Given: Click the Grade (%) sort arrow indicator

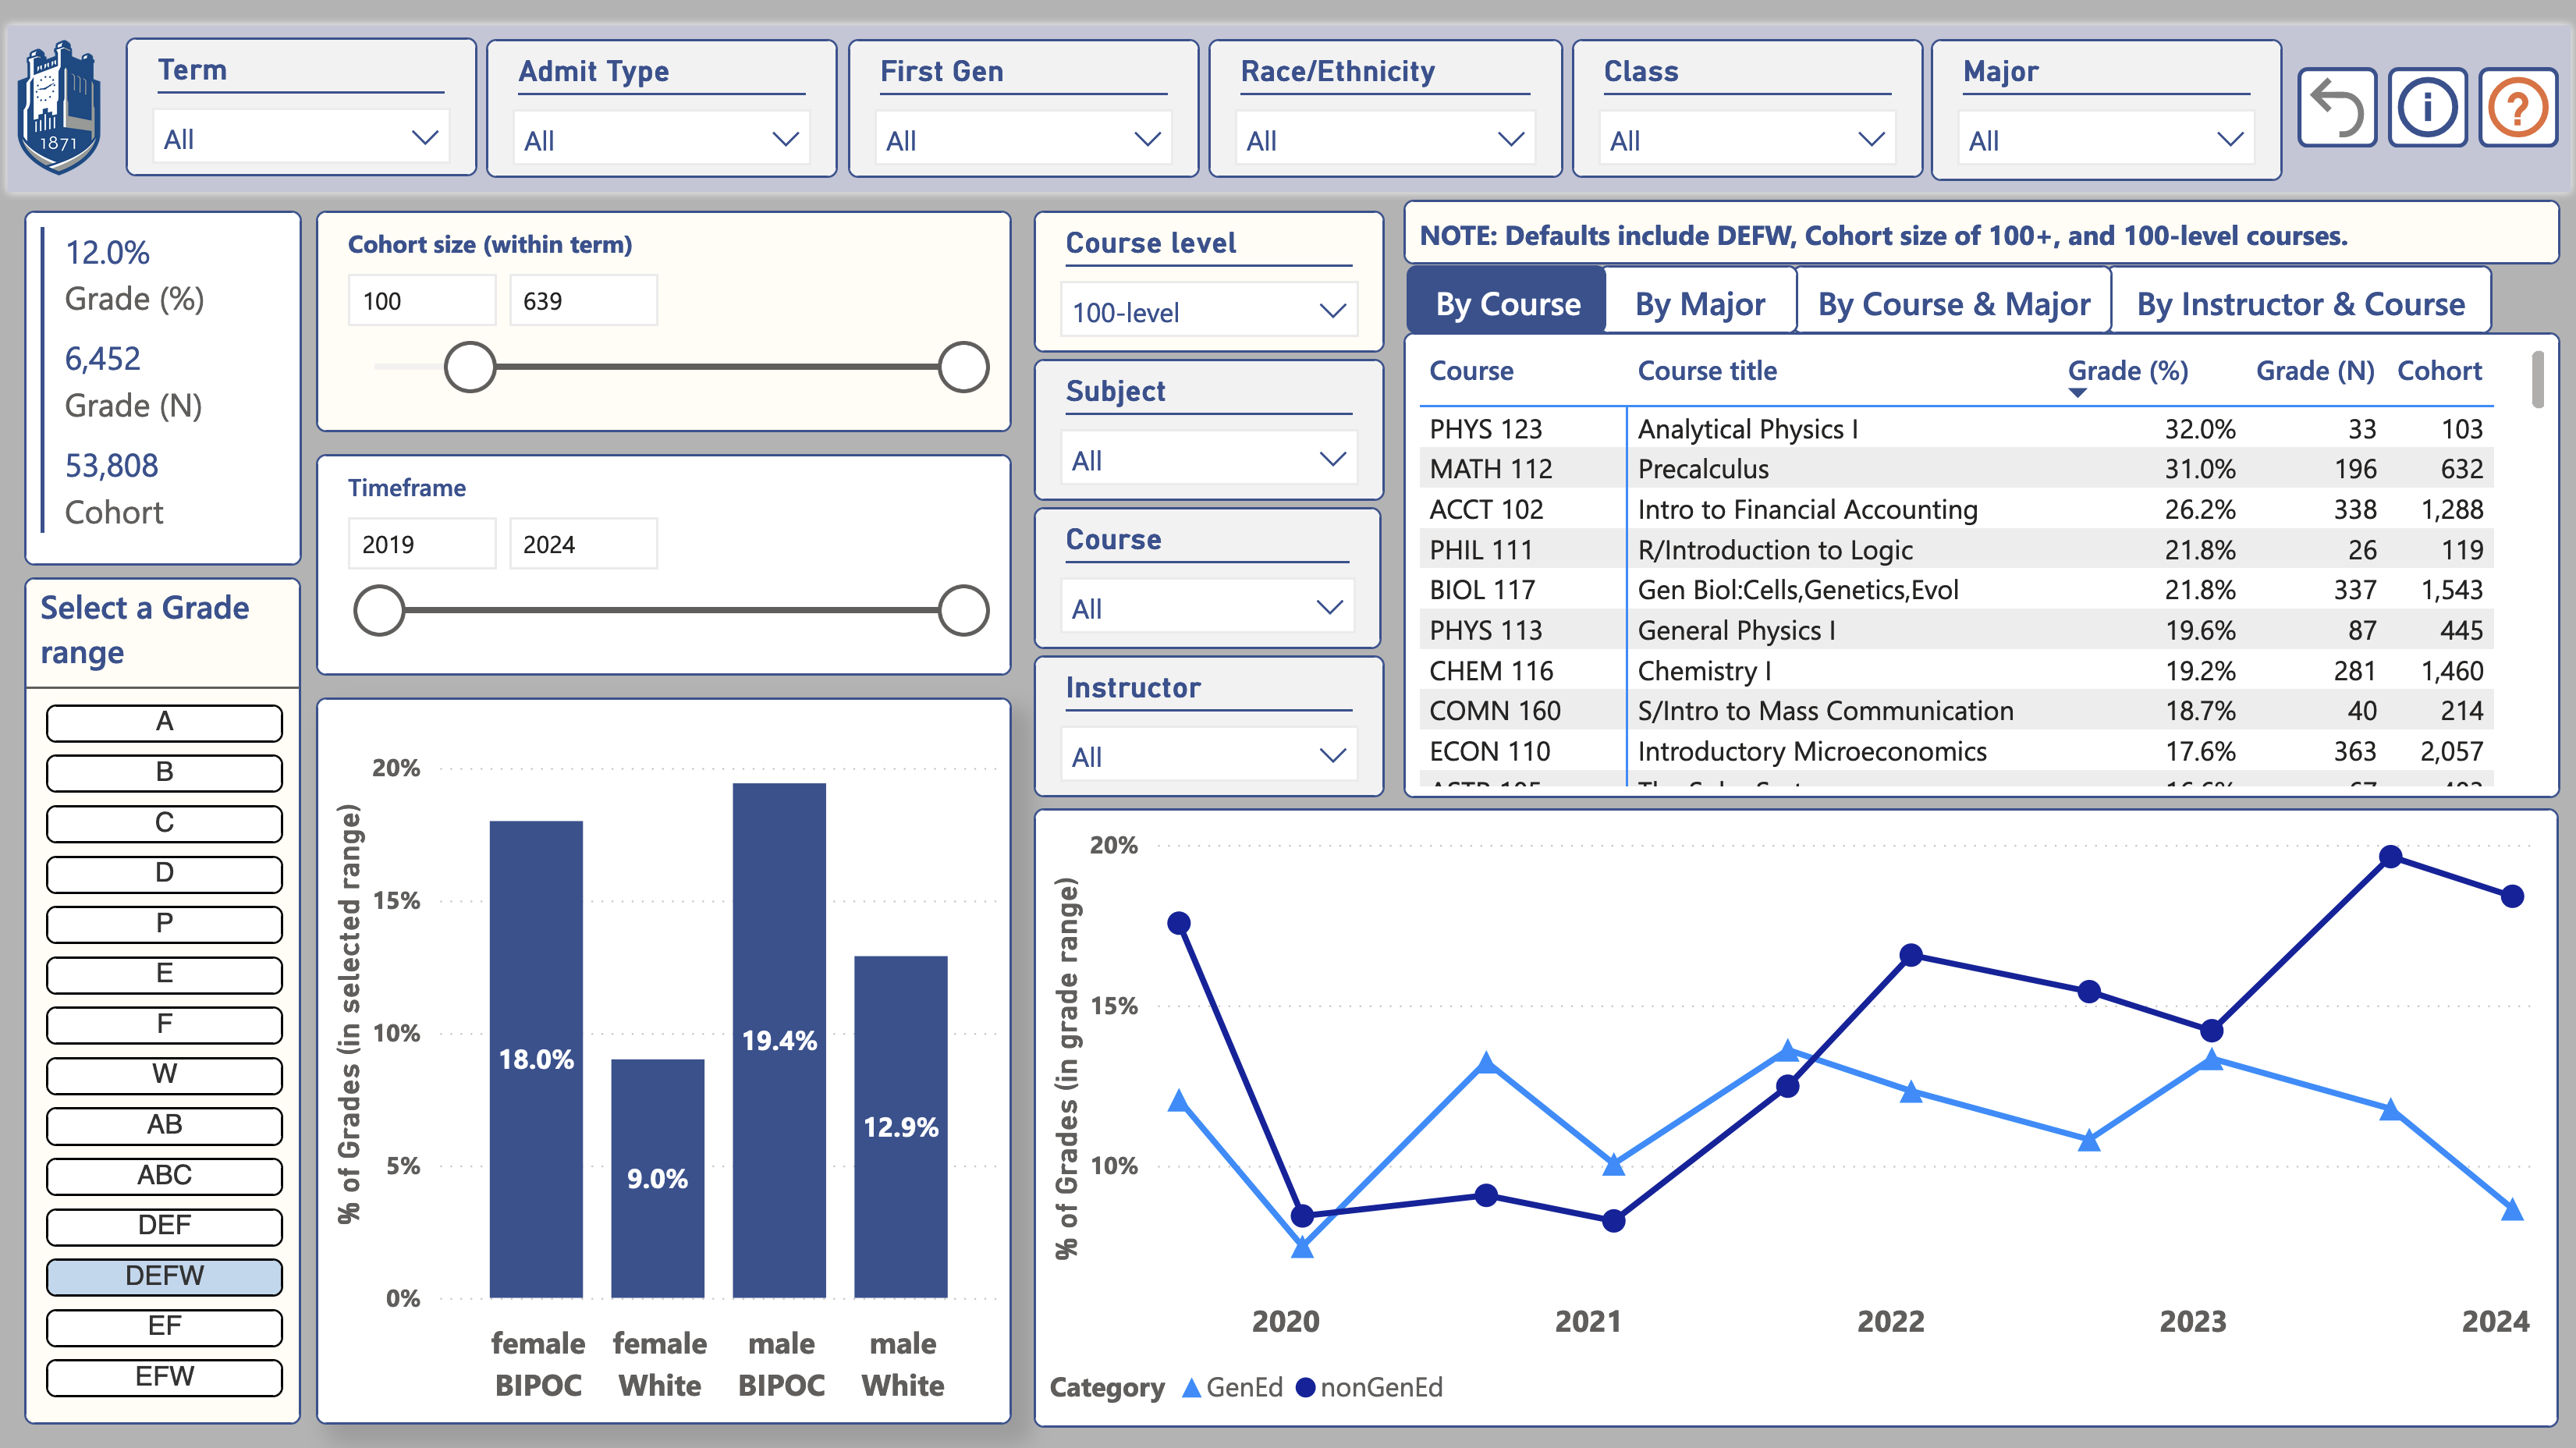Looking at the screenshot, I should (x=2077, y=393).
